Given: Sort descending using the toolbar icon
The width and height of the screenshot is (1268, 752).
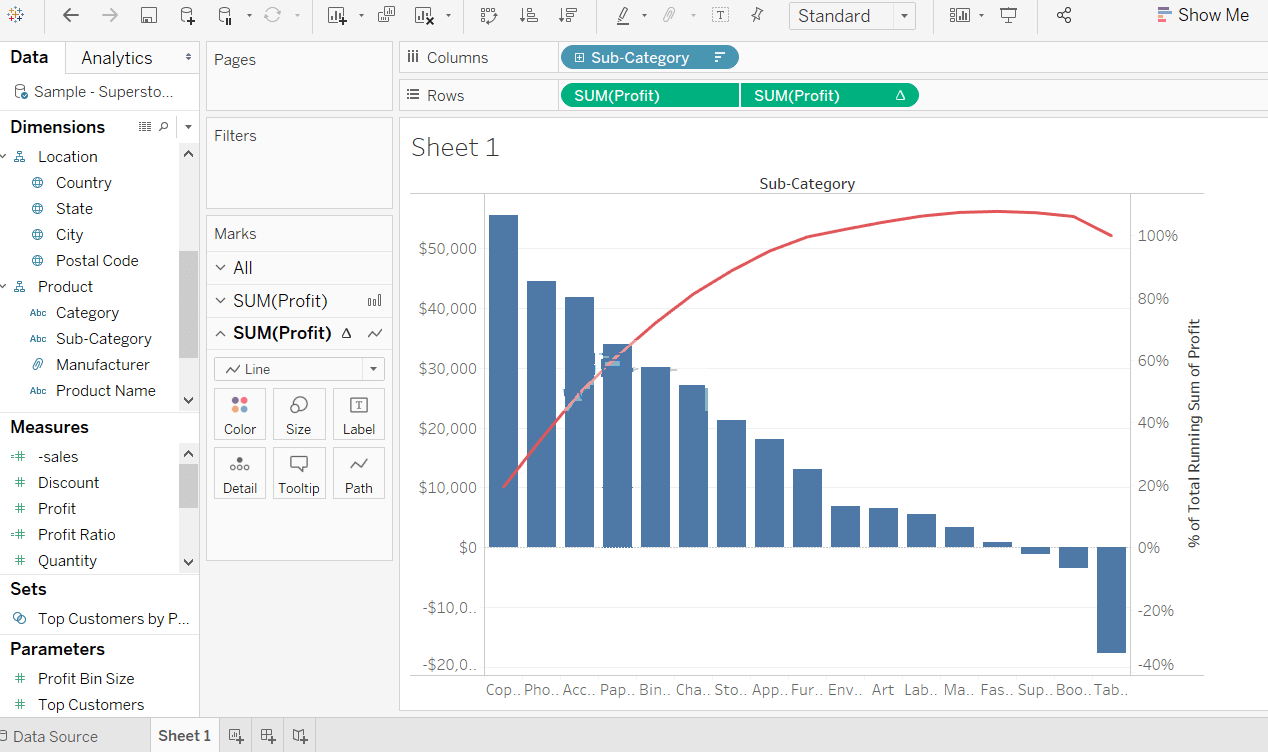Looking at the screenshot, I should point(568,15).
